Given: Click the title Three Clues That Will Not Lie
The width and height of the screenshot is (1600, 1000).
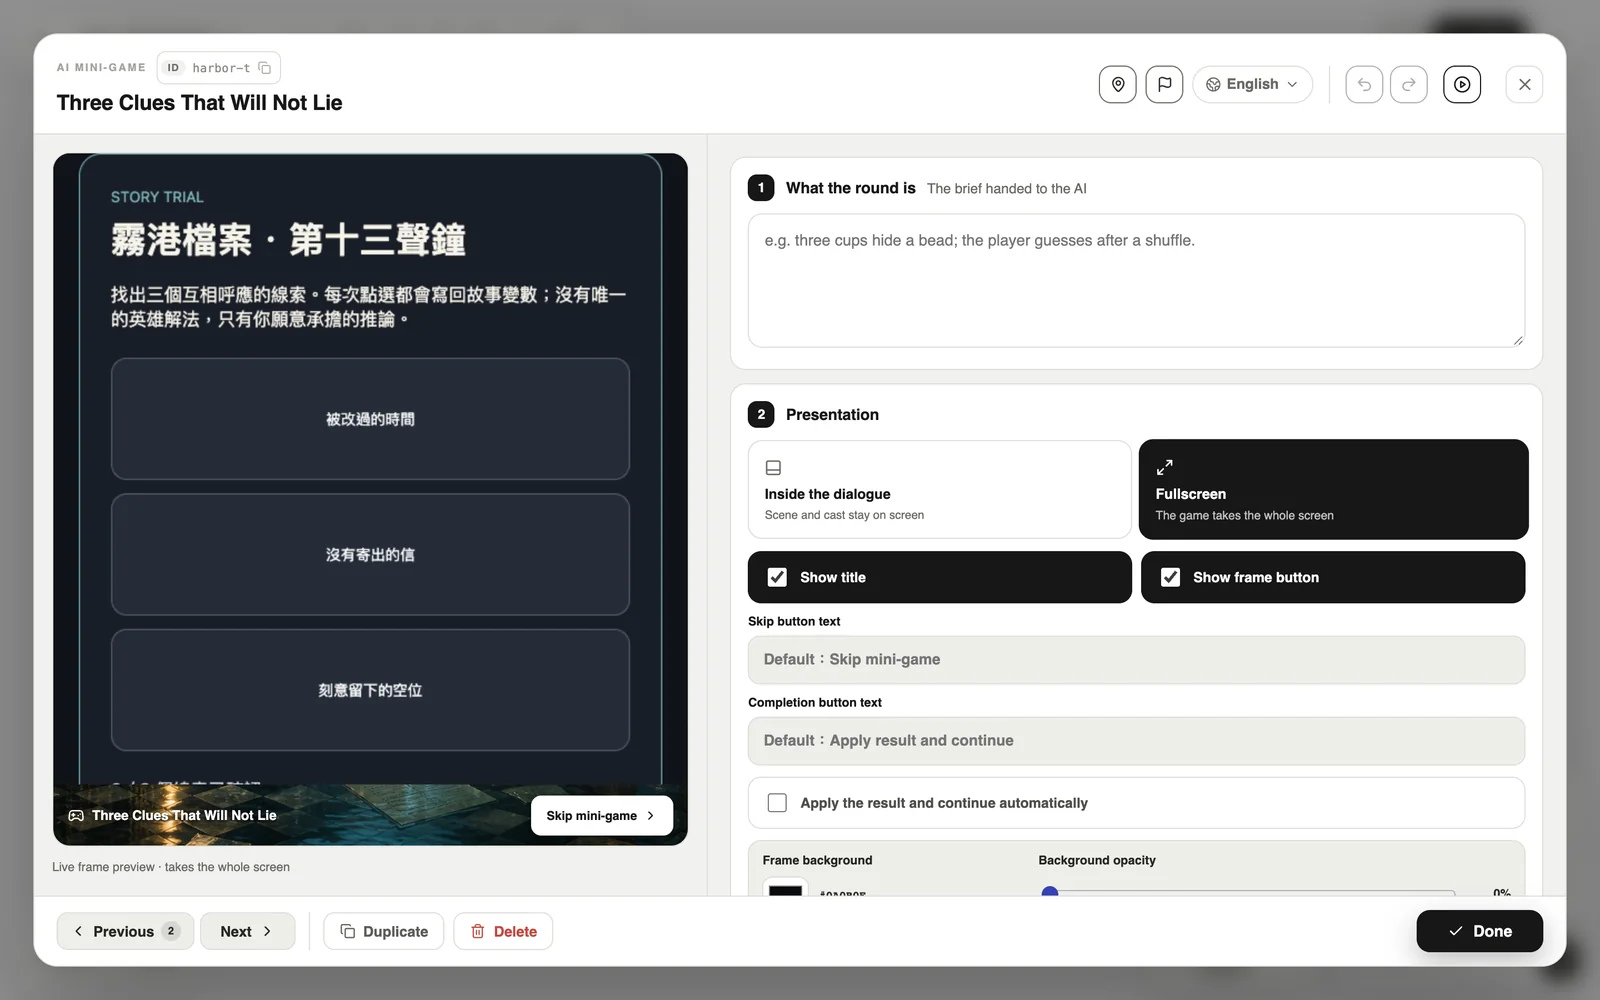Looking at the screenshot, I should tap(199, 103).
